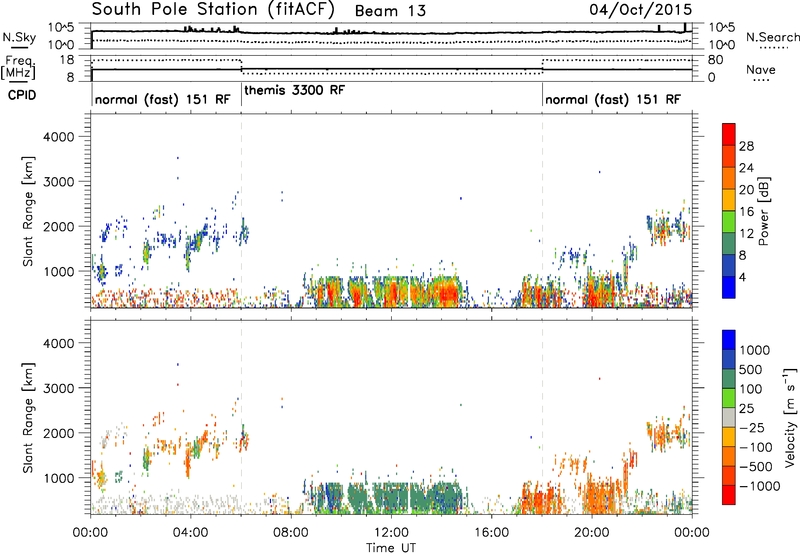This screenshot has width=800, height=554.
Task: Select the 'CPID' row label
Action: coord(22,95)
